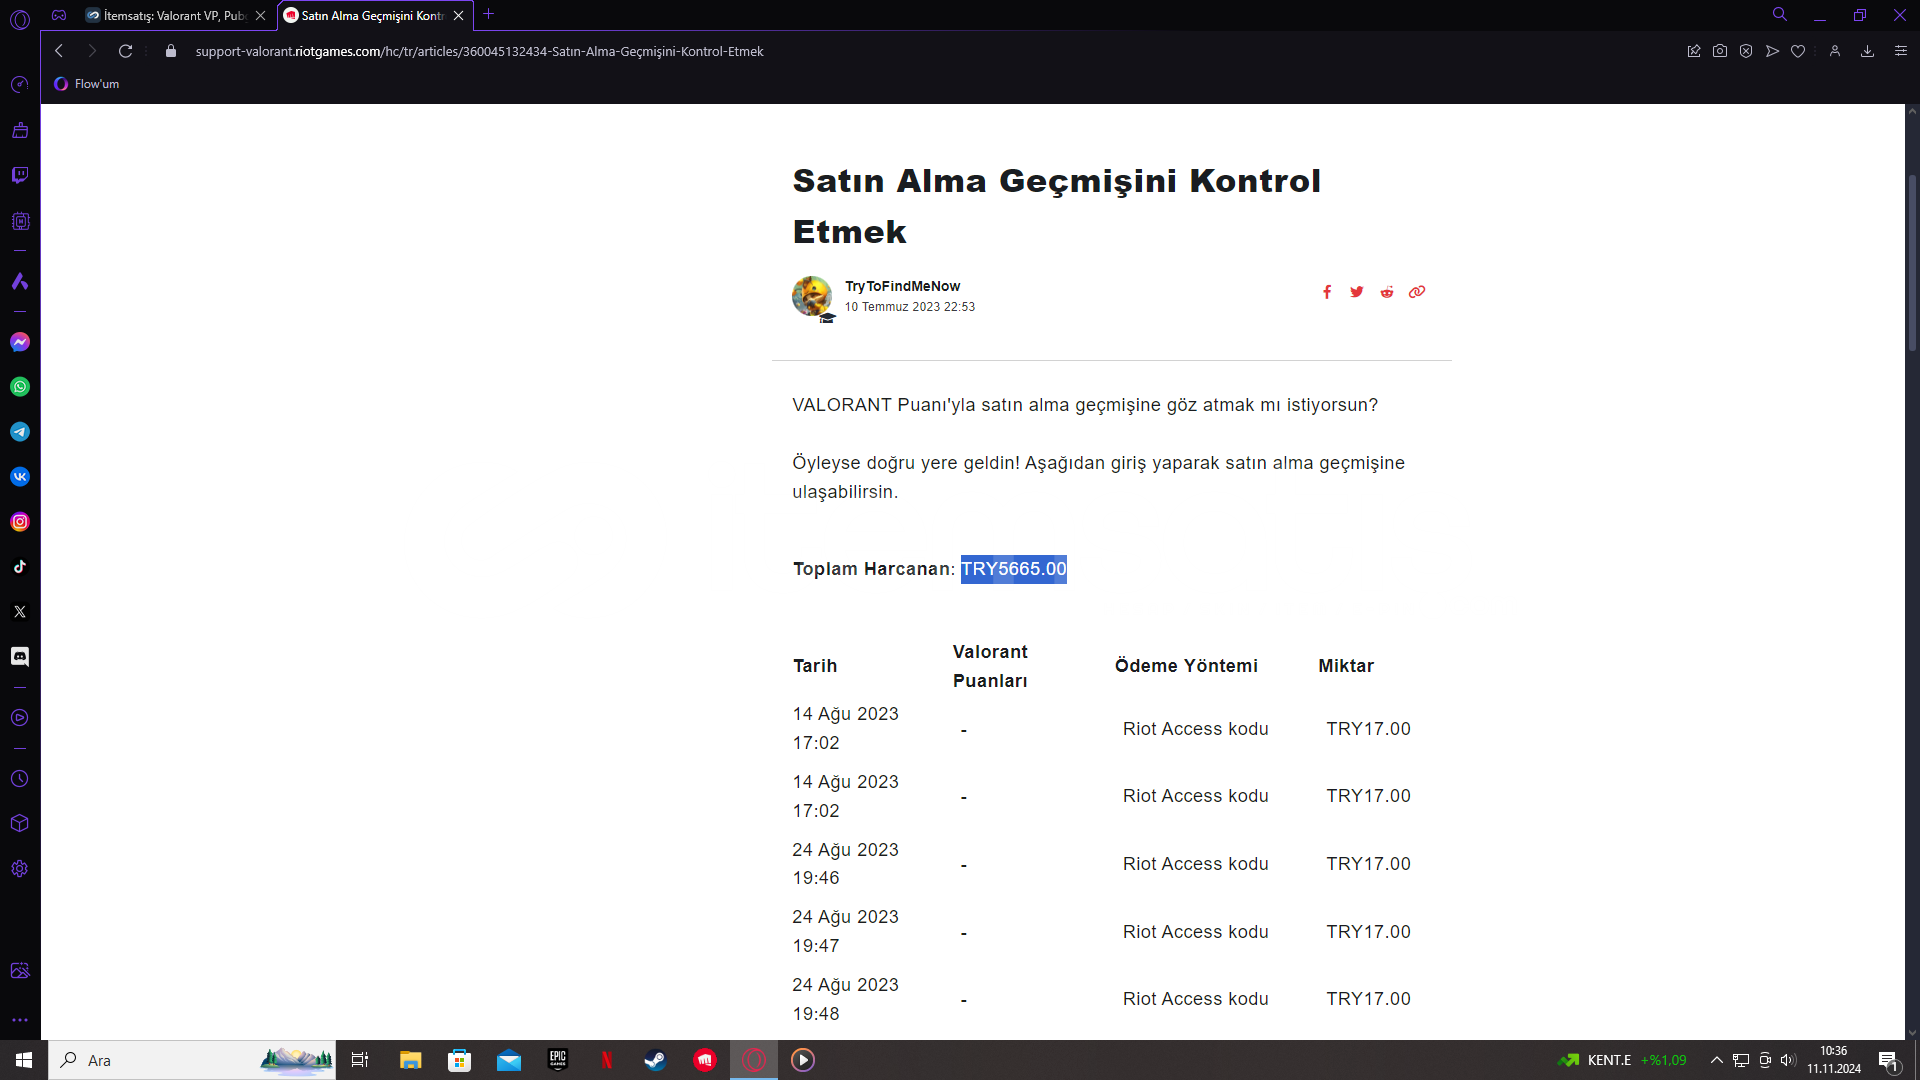This screenshot has width=1920, height=1080.
Task: Share article on Reddit
Action: pyautogui.click(x=1387, y=292)
